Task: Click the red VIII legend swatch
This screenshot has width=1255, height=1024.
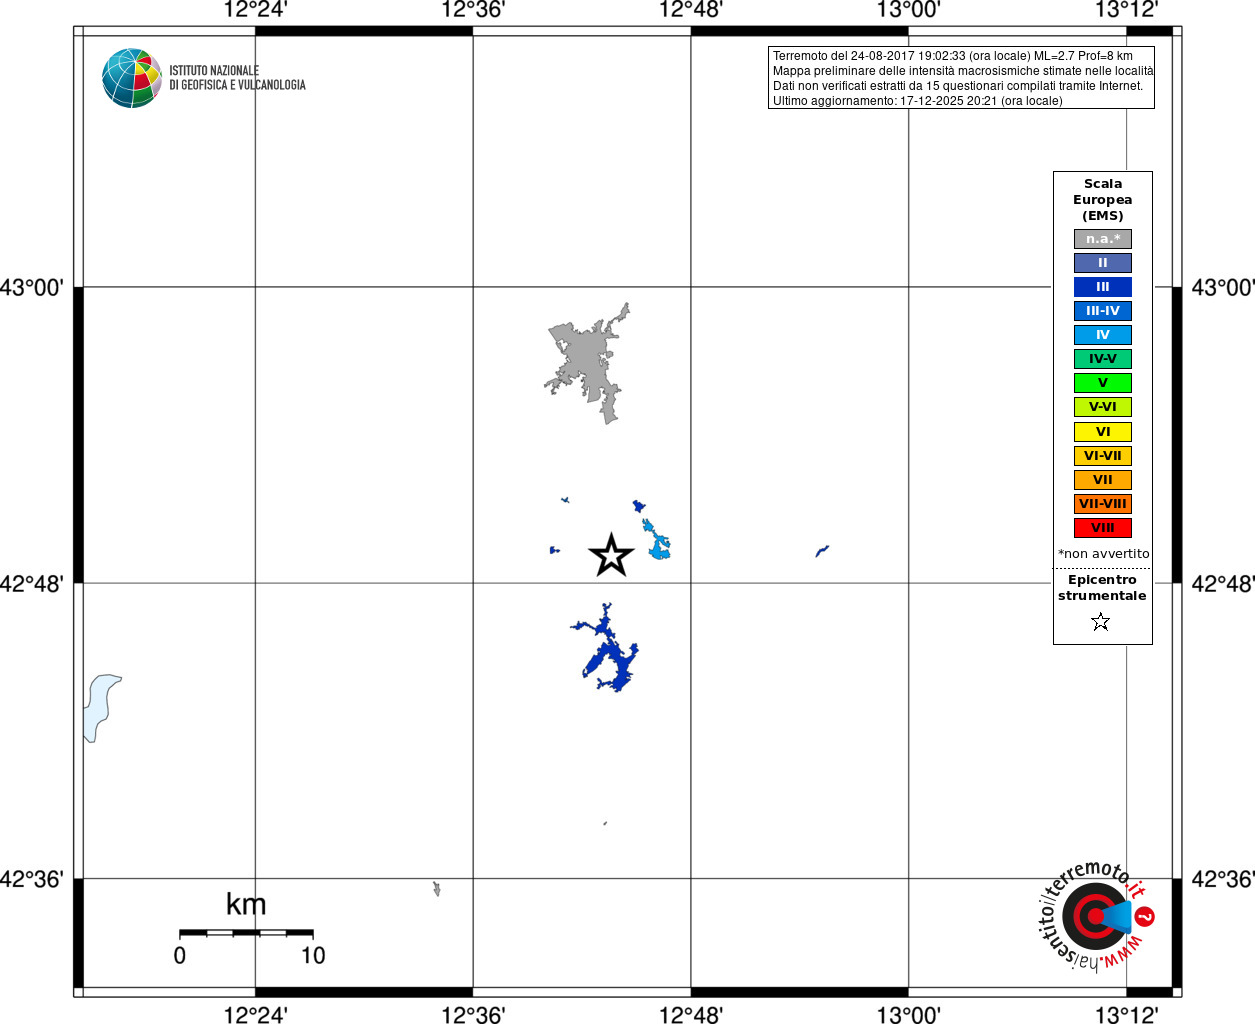Action: click(1103, 528)
